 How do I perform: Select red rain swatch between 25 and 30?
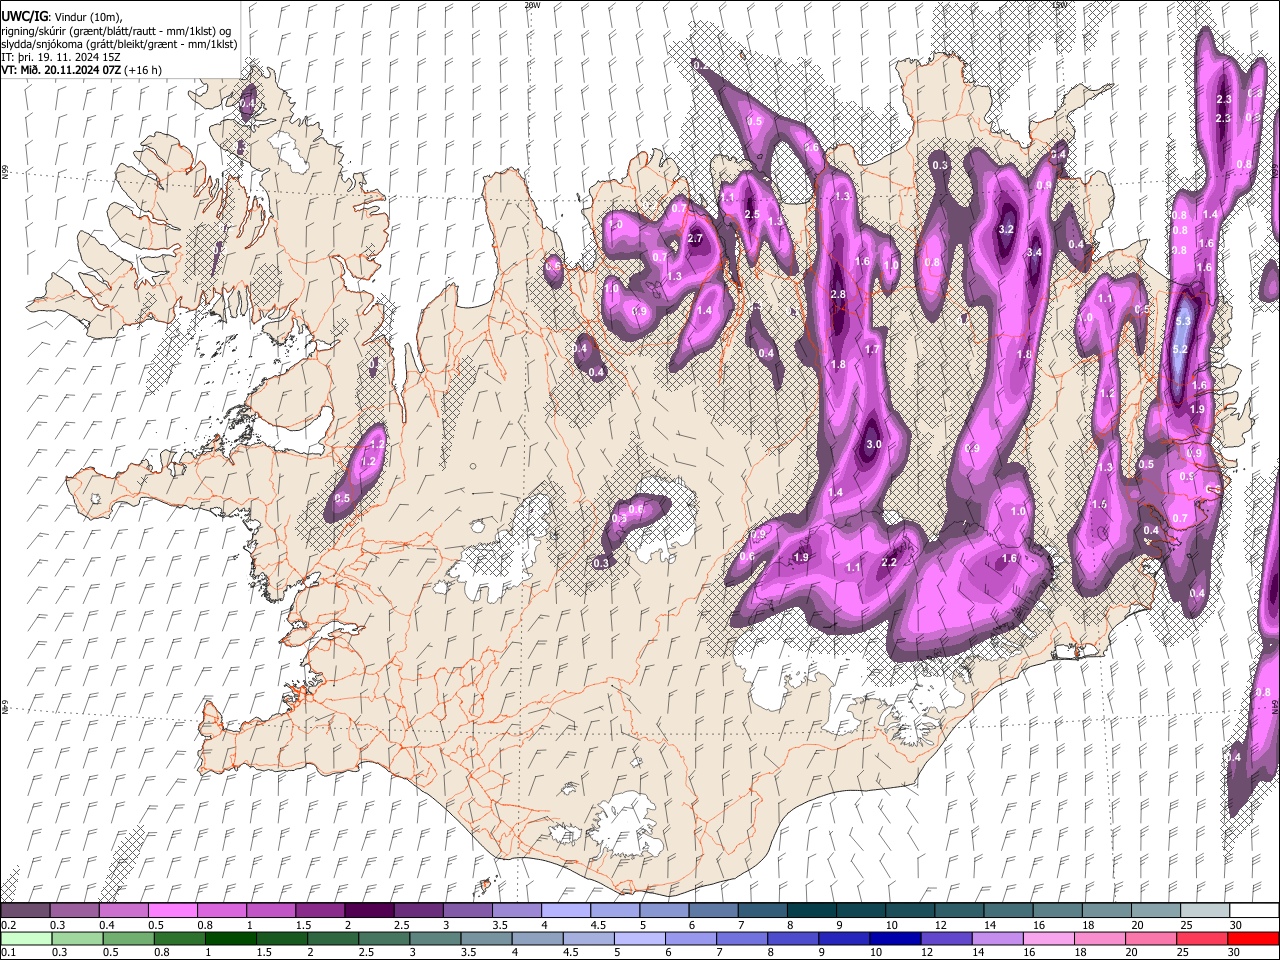(1201, 938)
